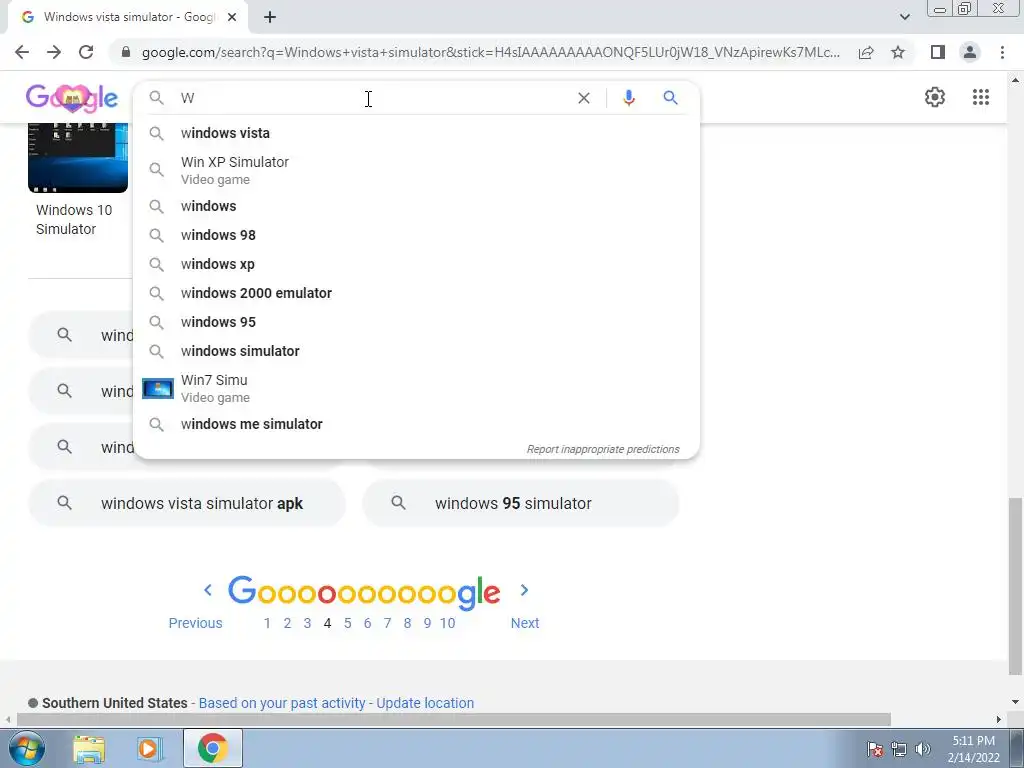
Task: Click horizontal scrollbar right arrow
Action: click(x=999, y=719)
